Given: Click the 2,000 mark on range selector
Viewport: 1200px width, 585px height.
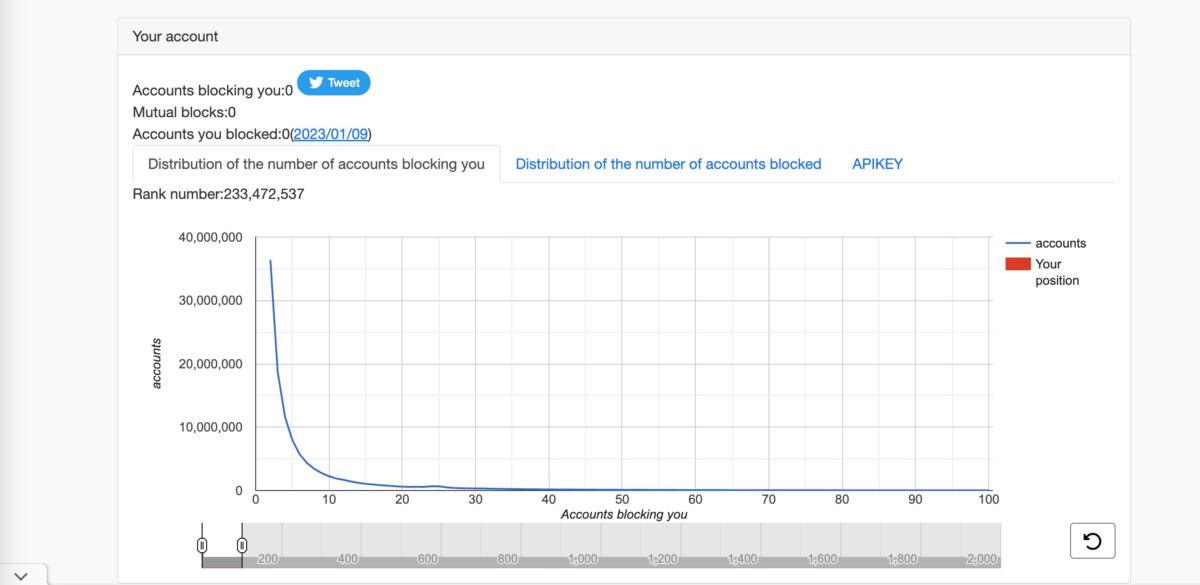Looking at the screenshot, I should (981, 559).
